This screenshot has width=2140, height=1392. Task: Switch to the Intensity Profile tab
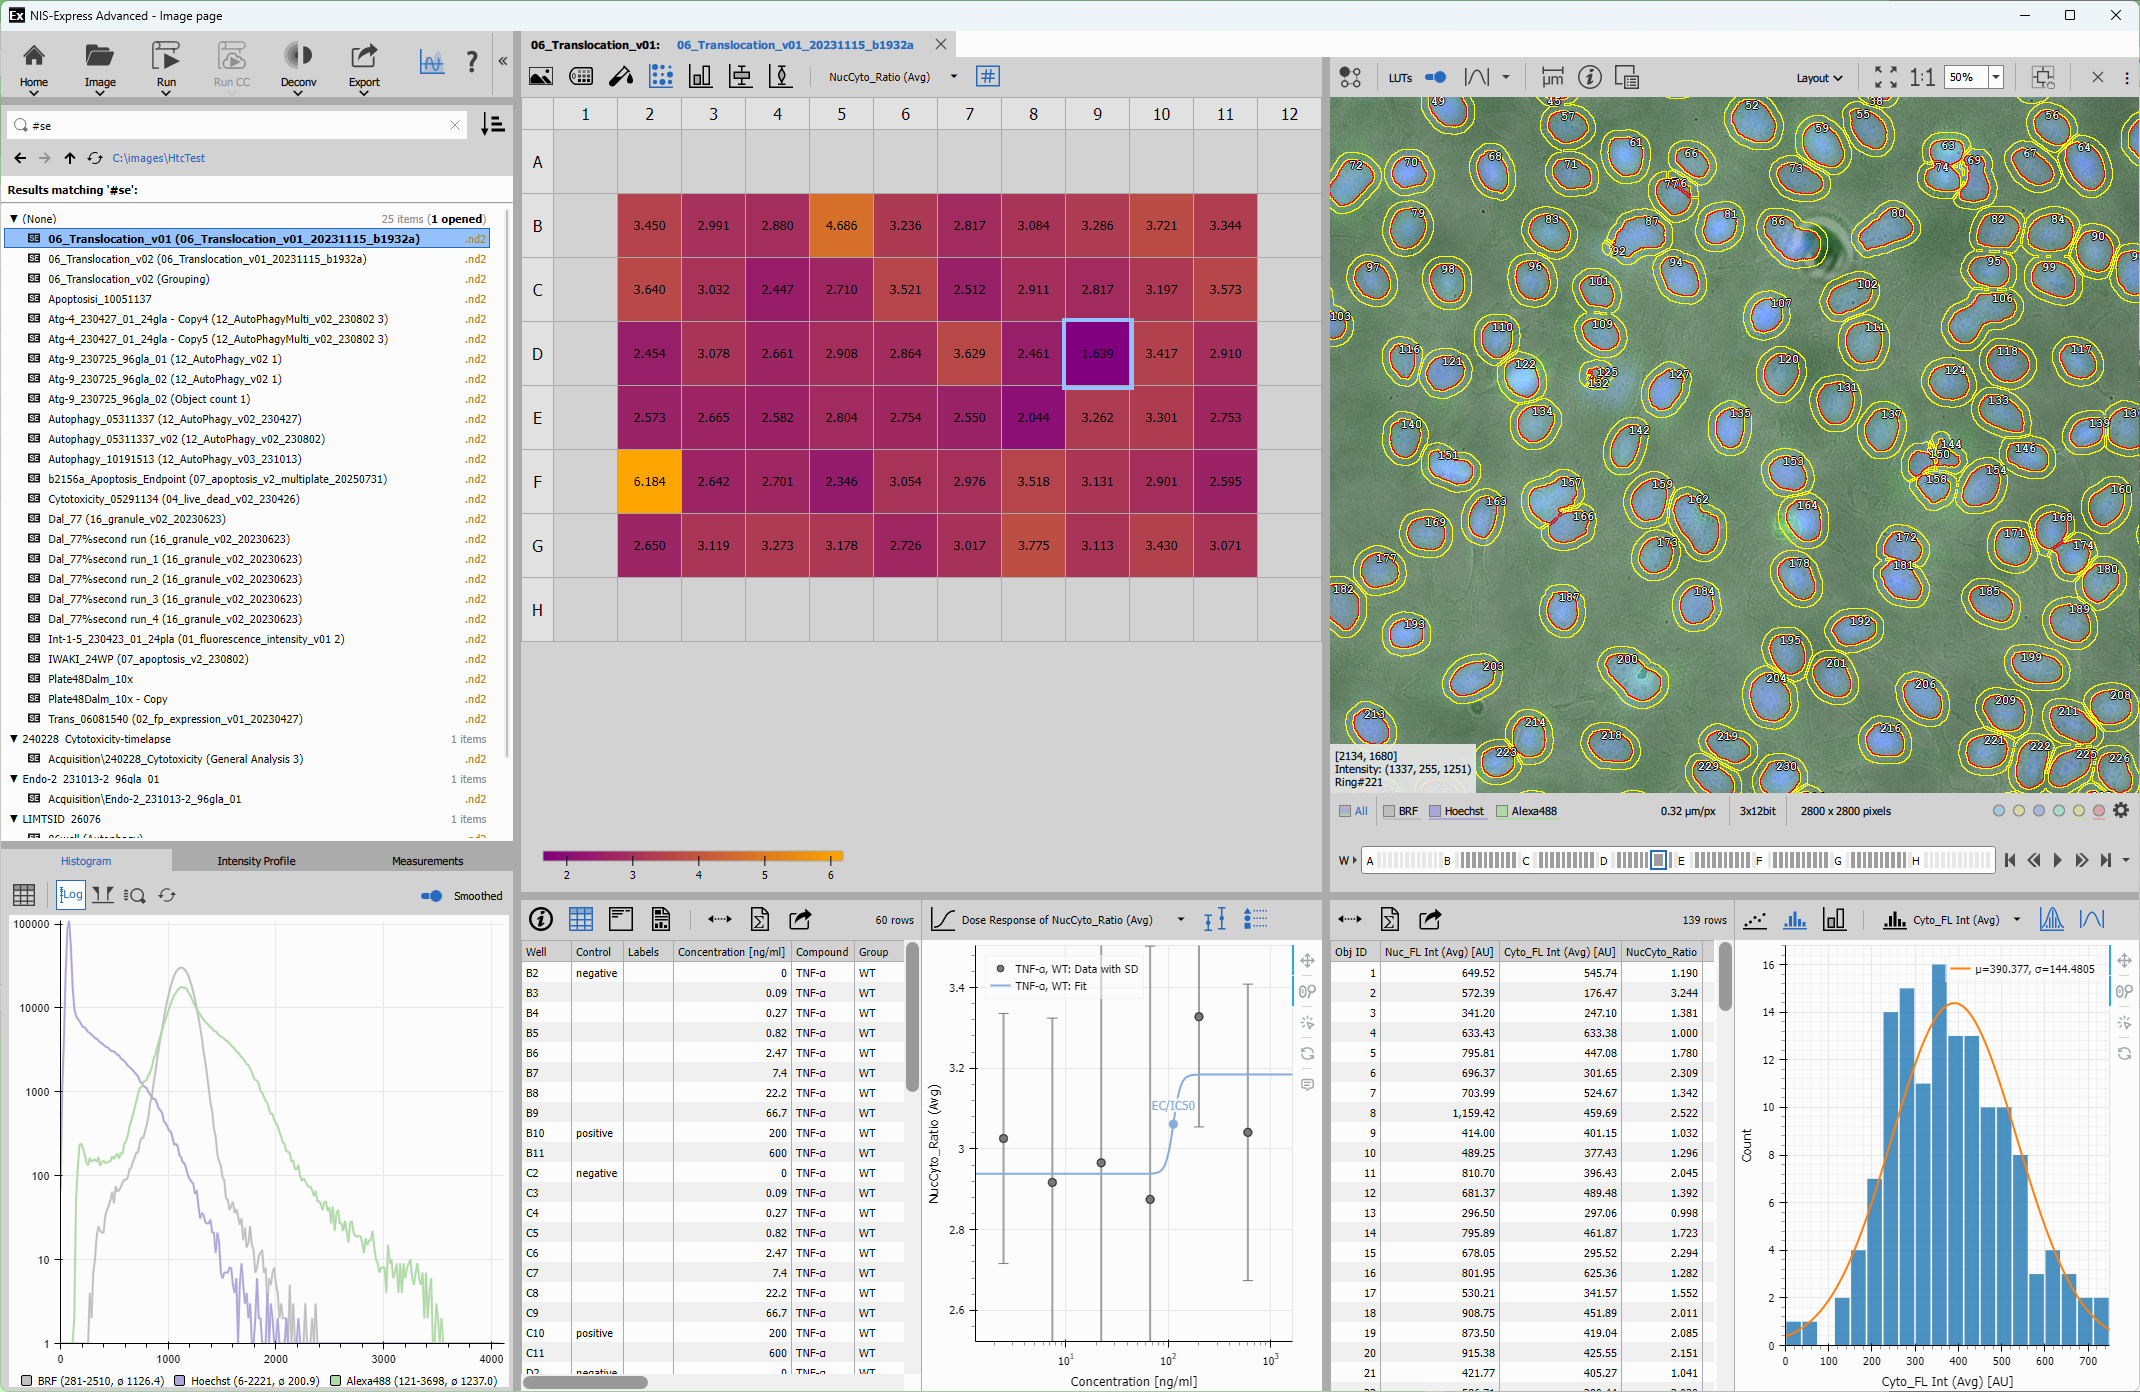(x=256, y=861)
